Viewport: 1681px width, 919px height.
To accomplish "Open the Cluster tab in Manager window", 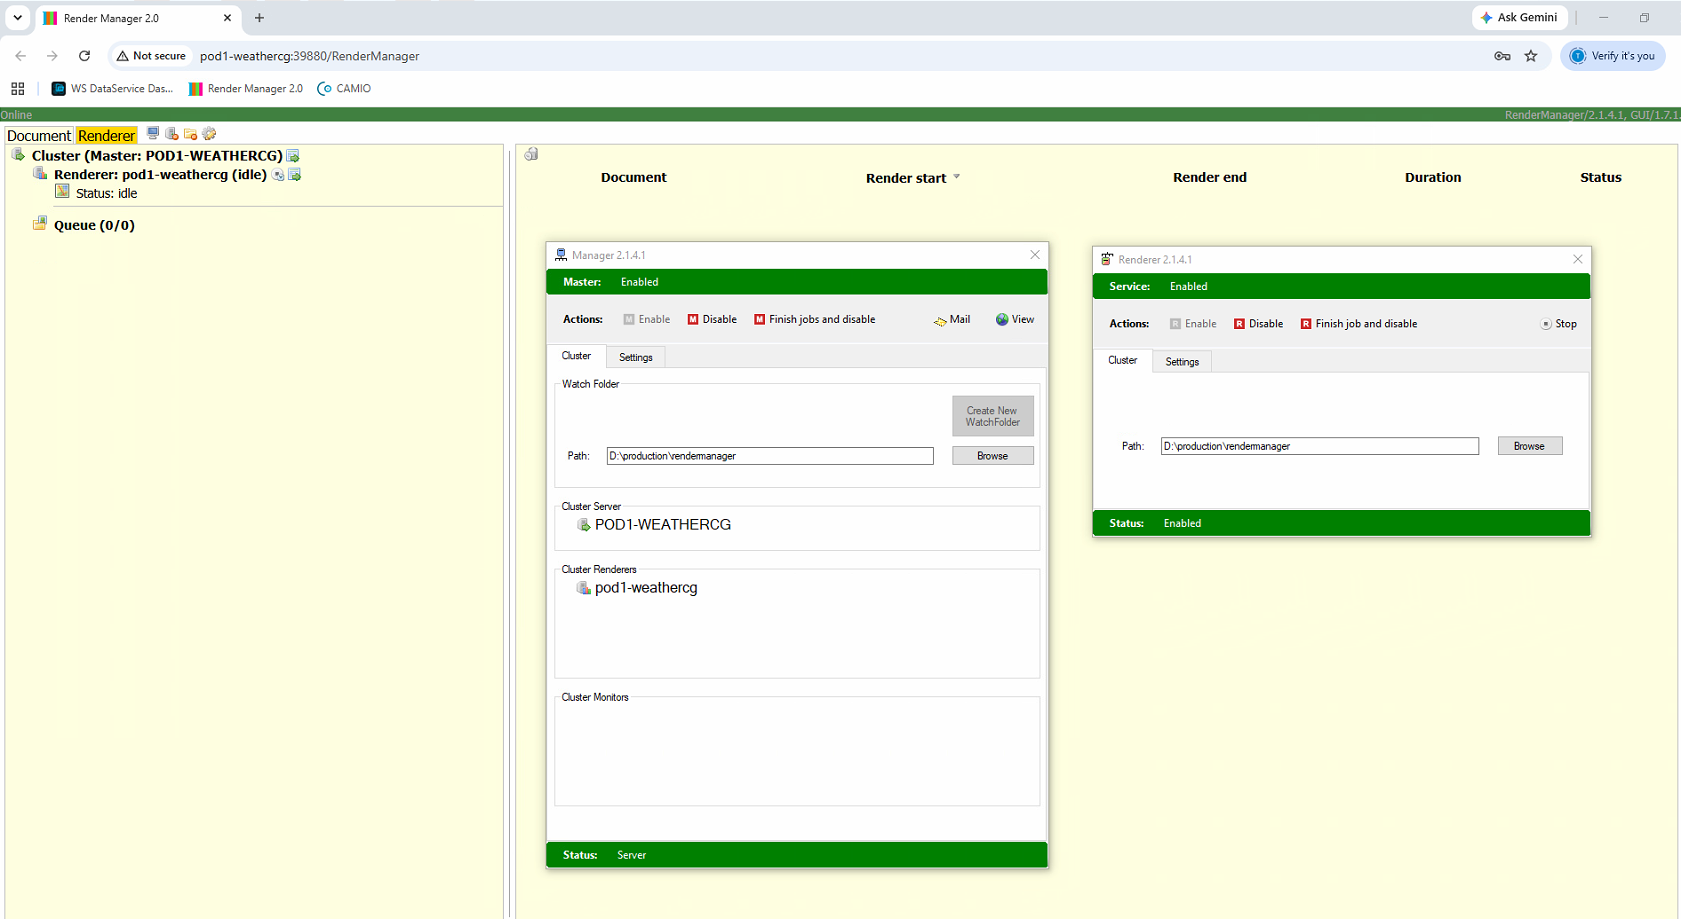I will tap(576, 356).
